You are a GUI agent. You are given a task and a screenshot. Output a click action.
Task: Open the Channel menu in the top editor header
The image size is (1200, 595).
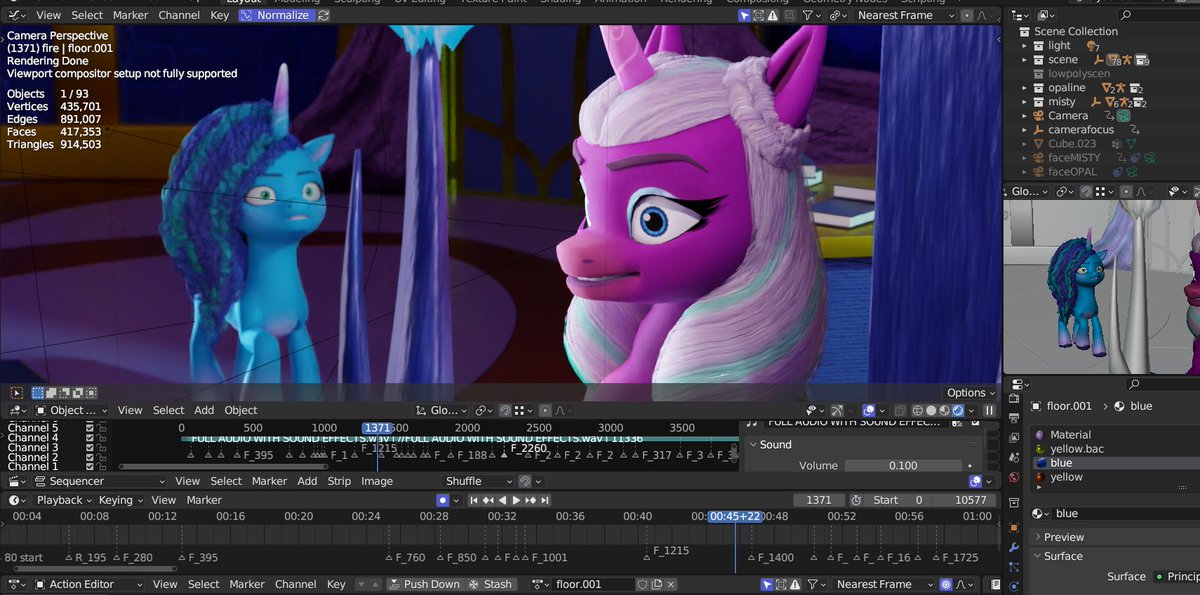(179, 15)
